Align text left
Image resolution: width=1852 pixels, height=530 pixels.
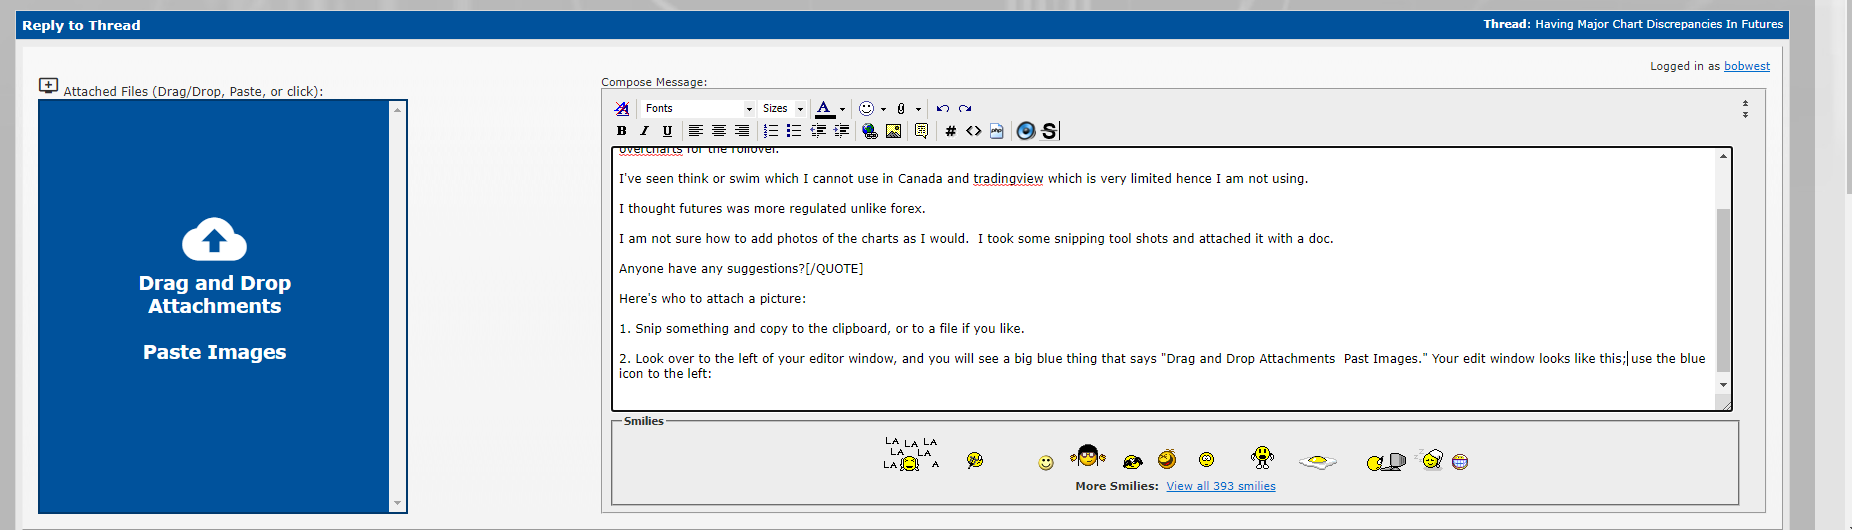coord(696,131)
